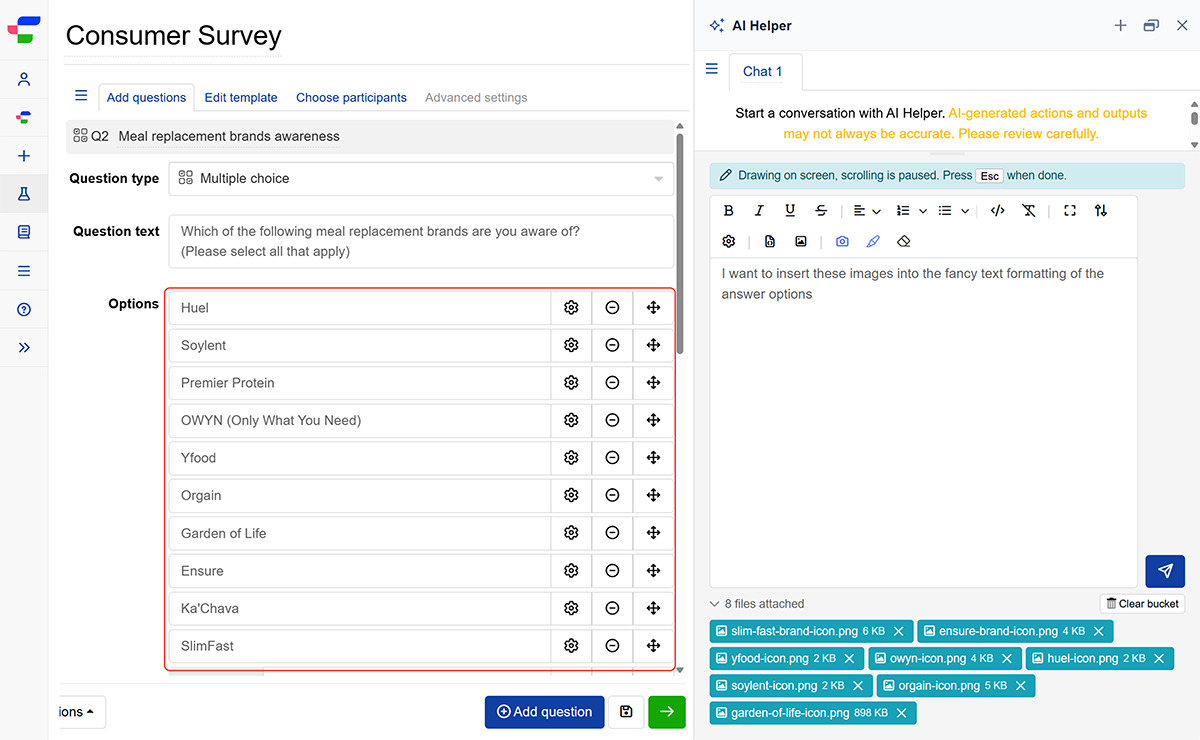
Task: Open the help question mark sidebar icon
Action: click(x=24, y=310)
